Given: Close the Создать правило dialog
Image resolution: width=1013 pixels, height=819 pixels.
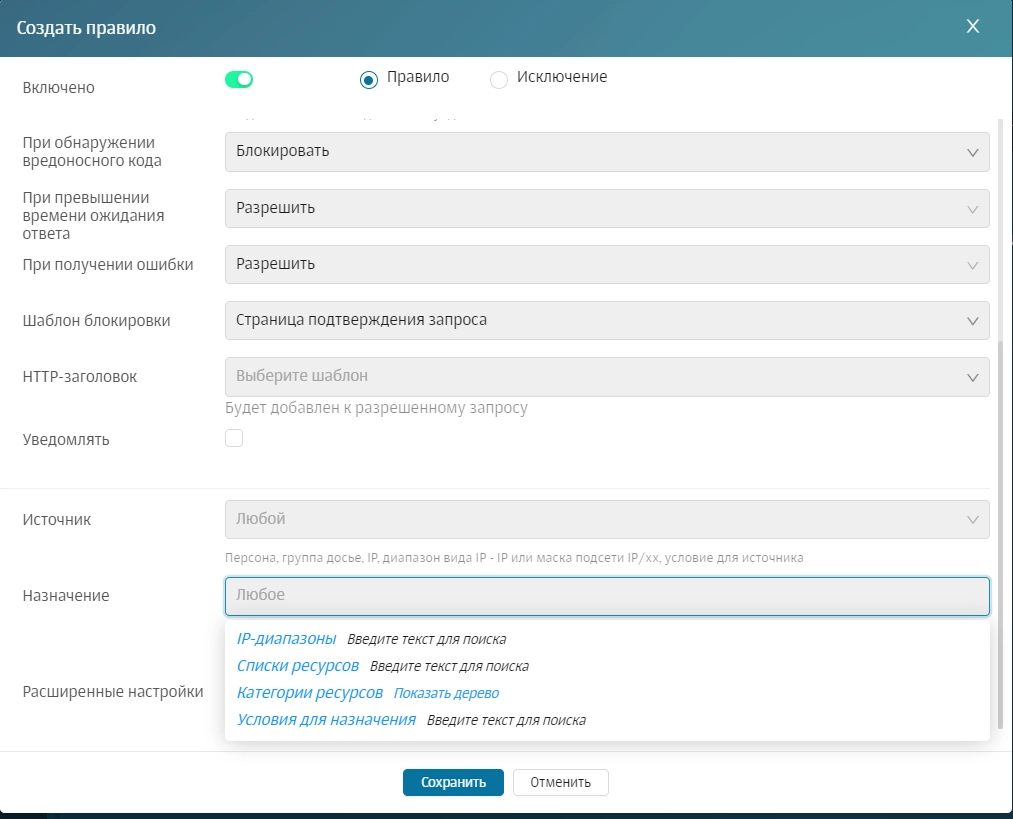Looking at the screenshot, I should (x=972, y=26).
